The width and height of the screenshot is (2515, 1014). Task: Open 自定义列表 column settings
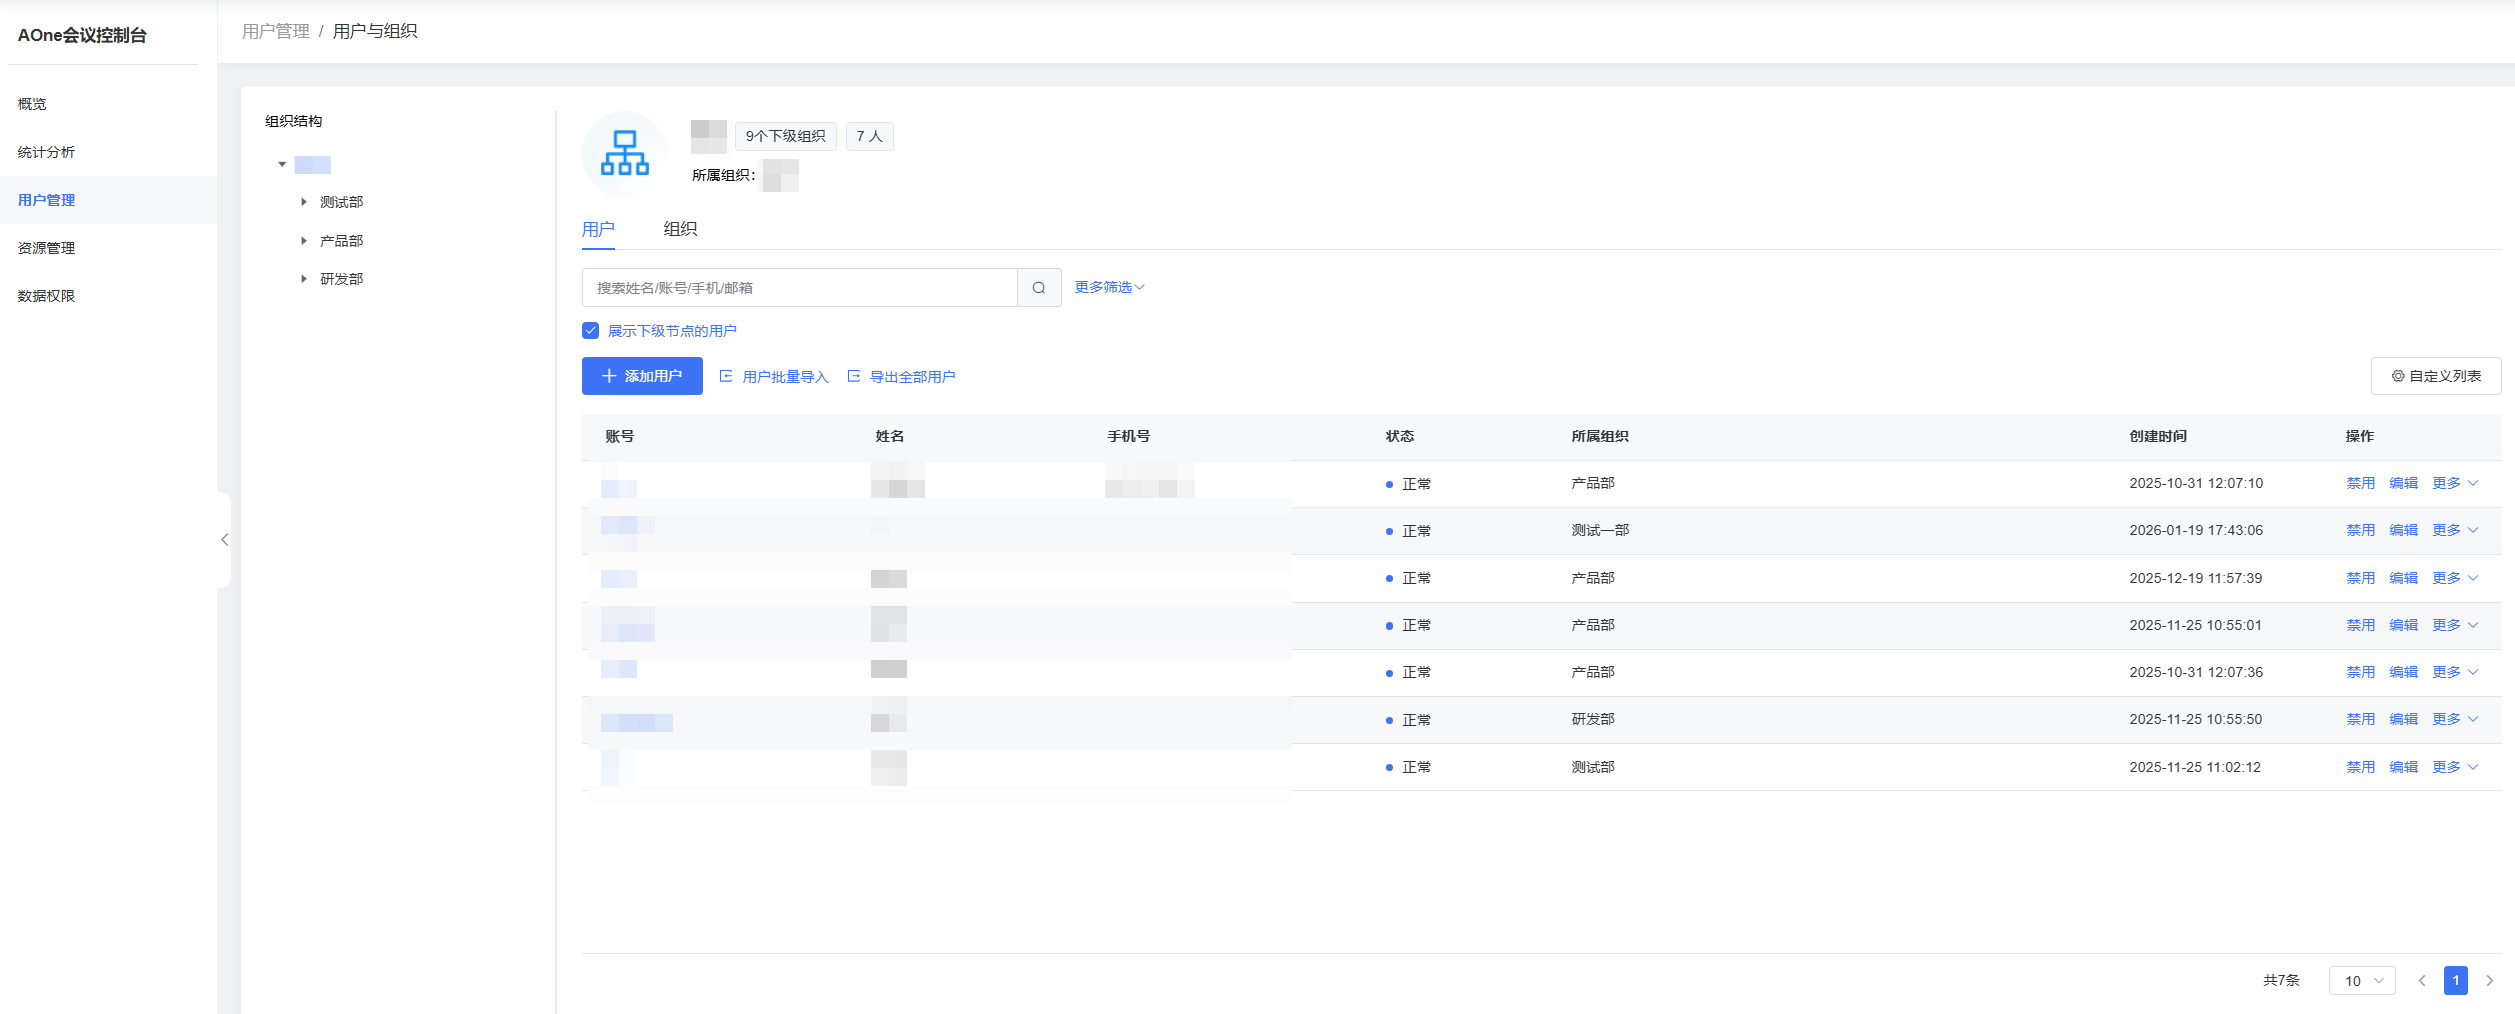[x=2435, y=376]
